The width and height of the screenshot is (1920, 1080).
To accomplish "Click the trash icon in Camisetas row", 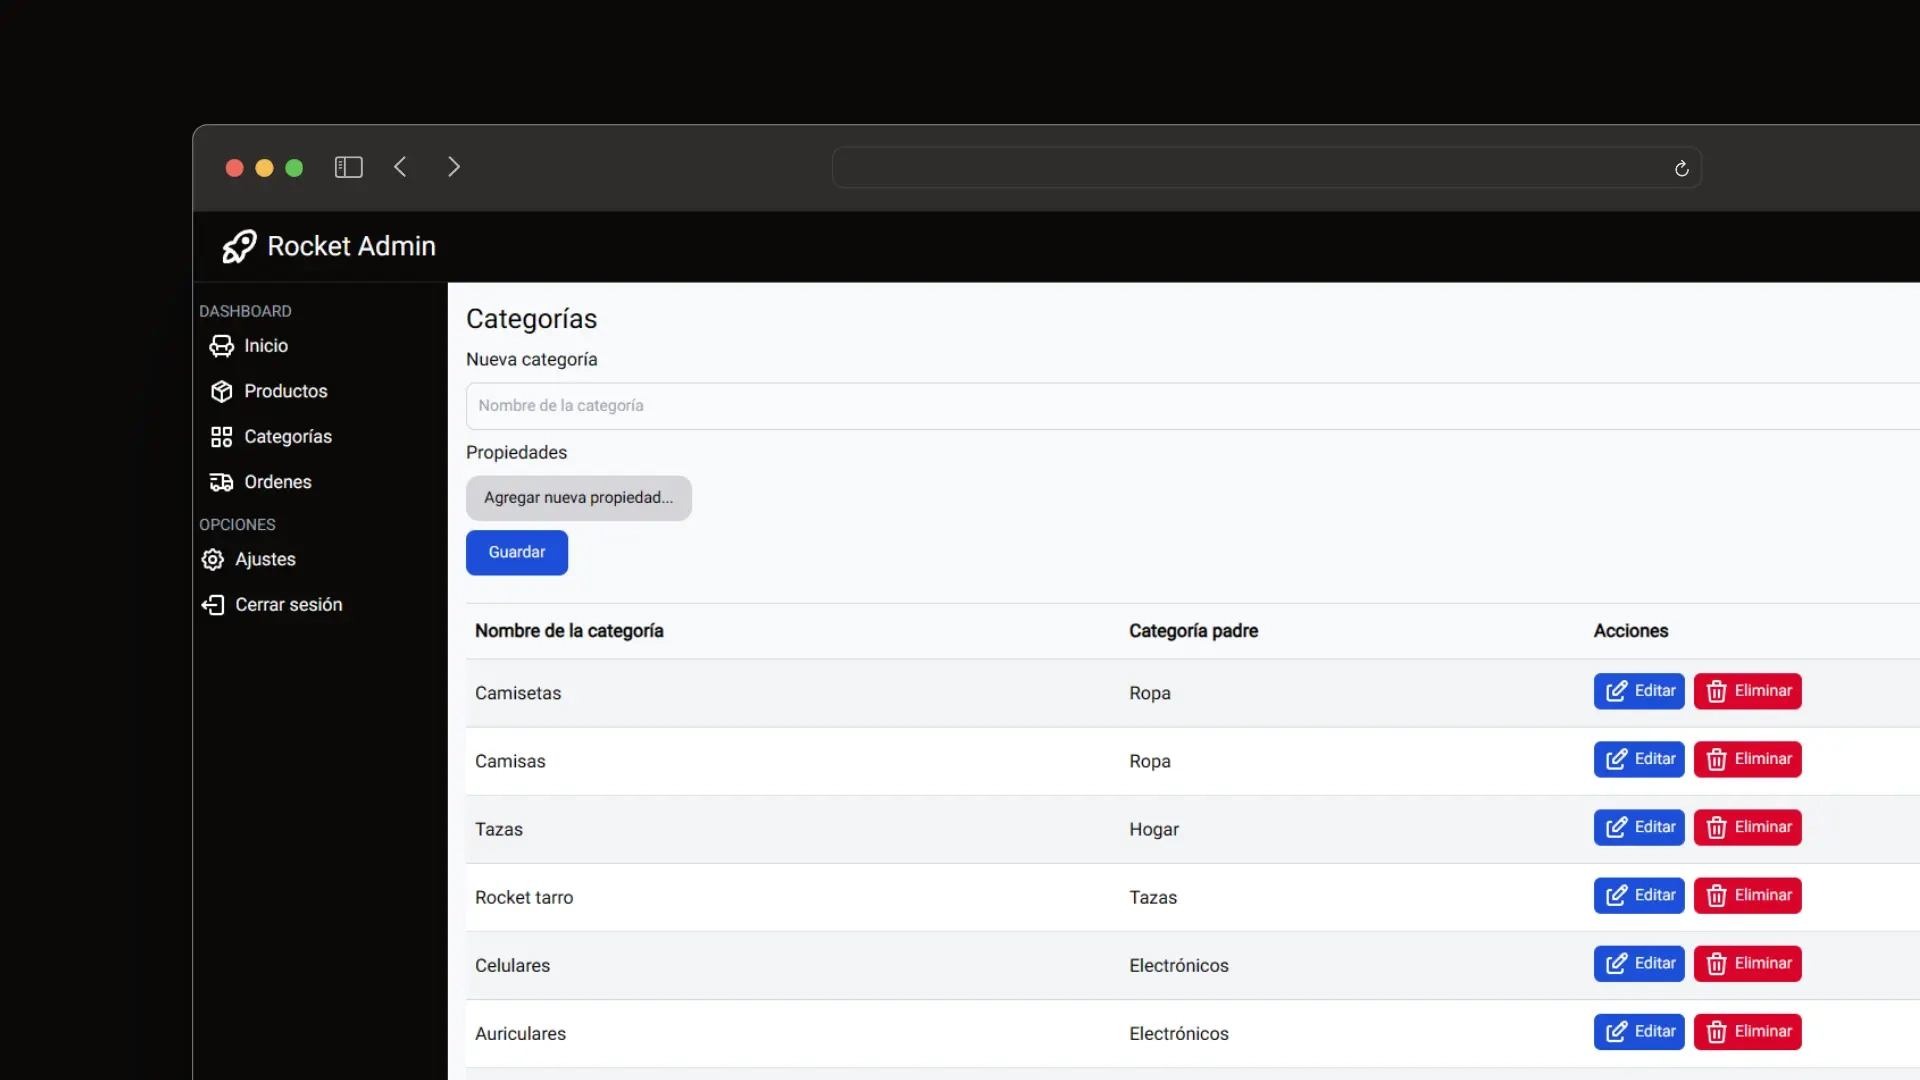I will [1717, 691].
